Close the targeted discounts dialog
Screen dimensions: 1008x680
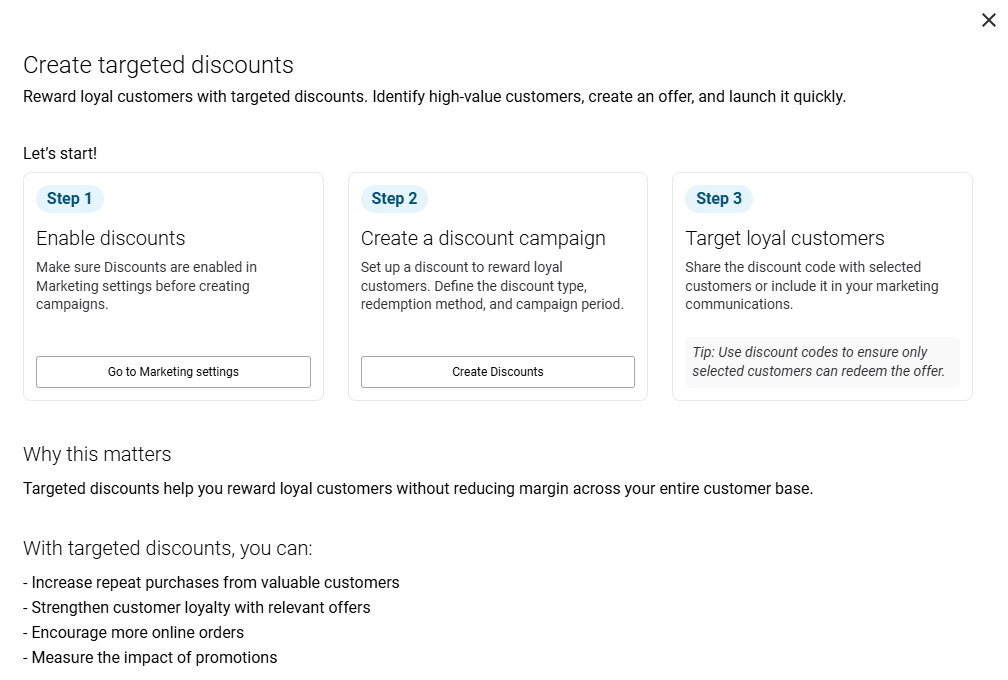pos(988,20)
